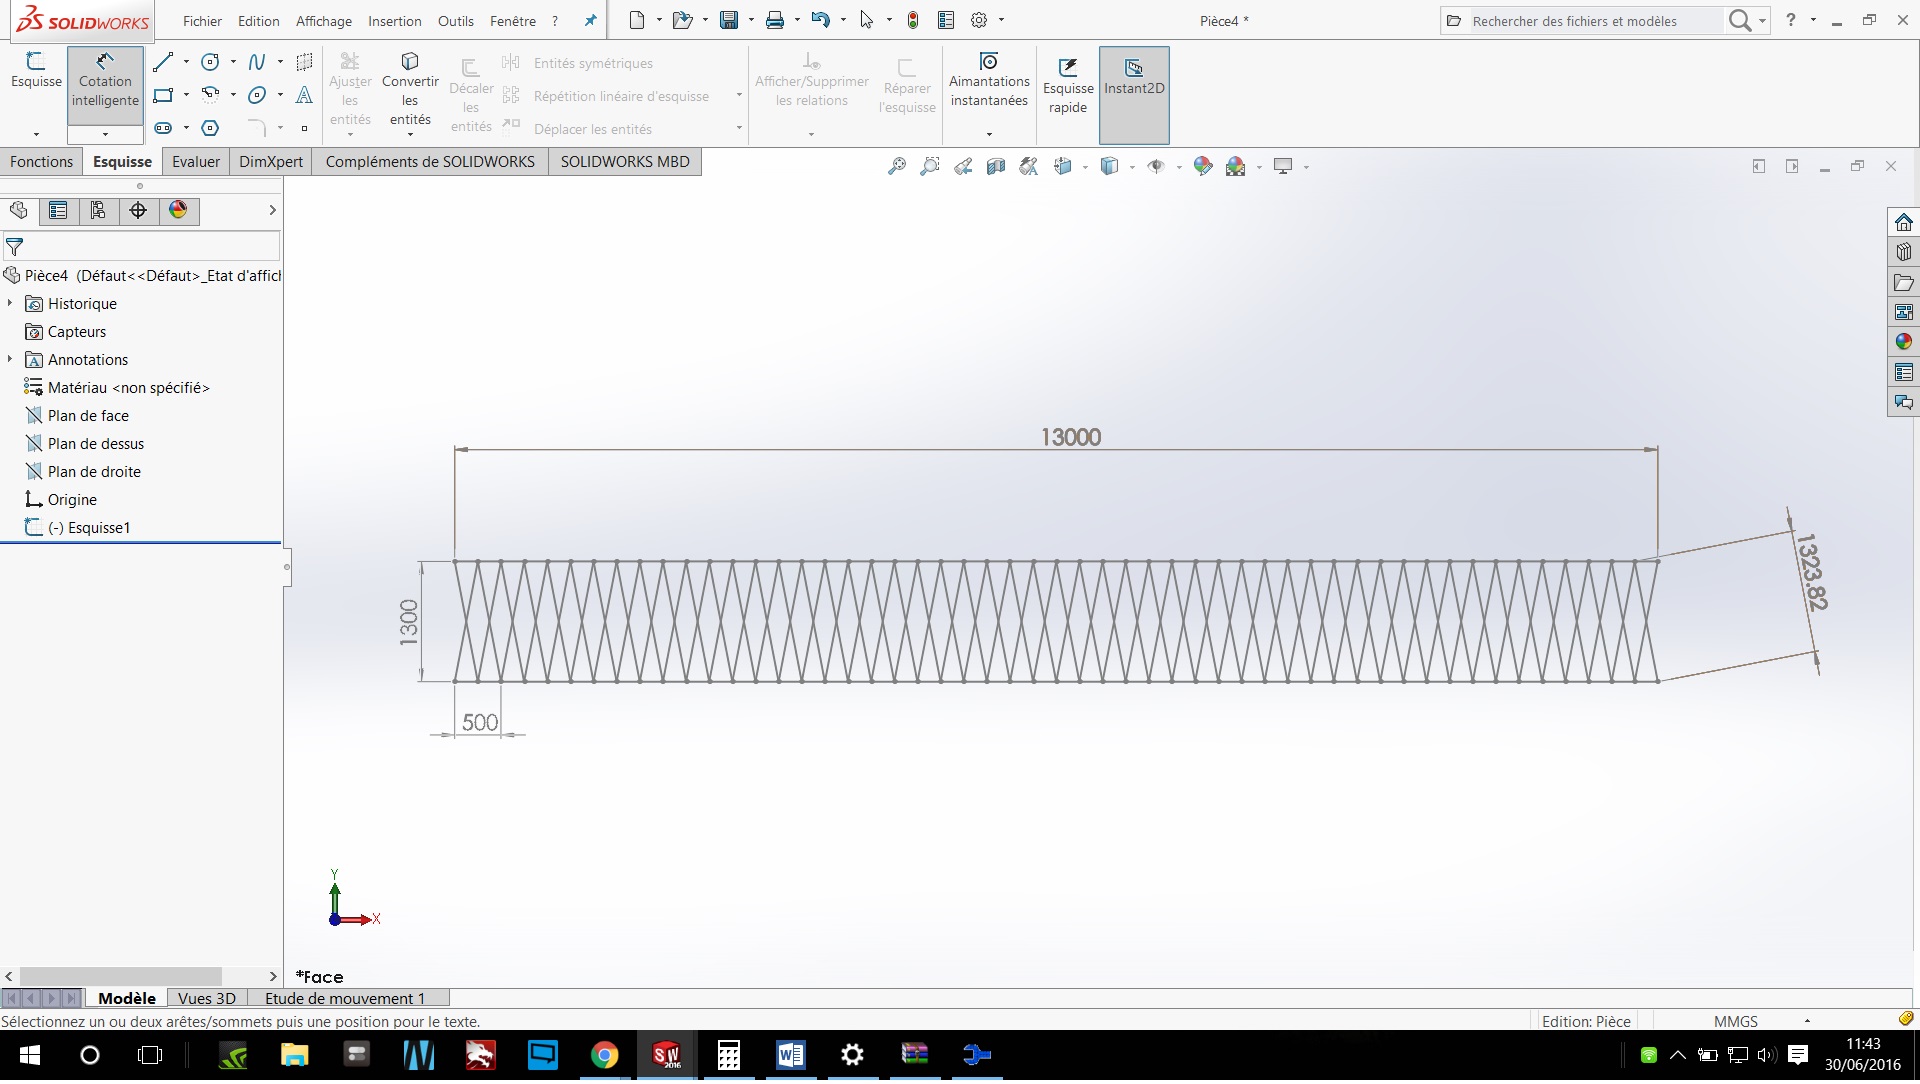
Task: Expand the Historique tree node
Action: point(10,303)
